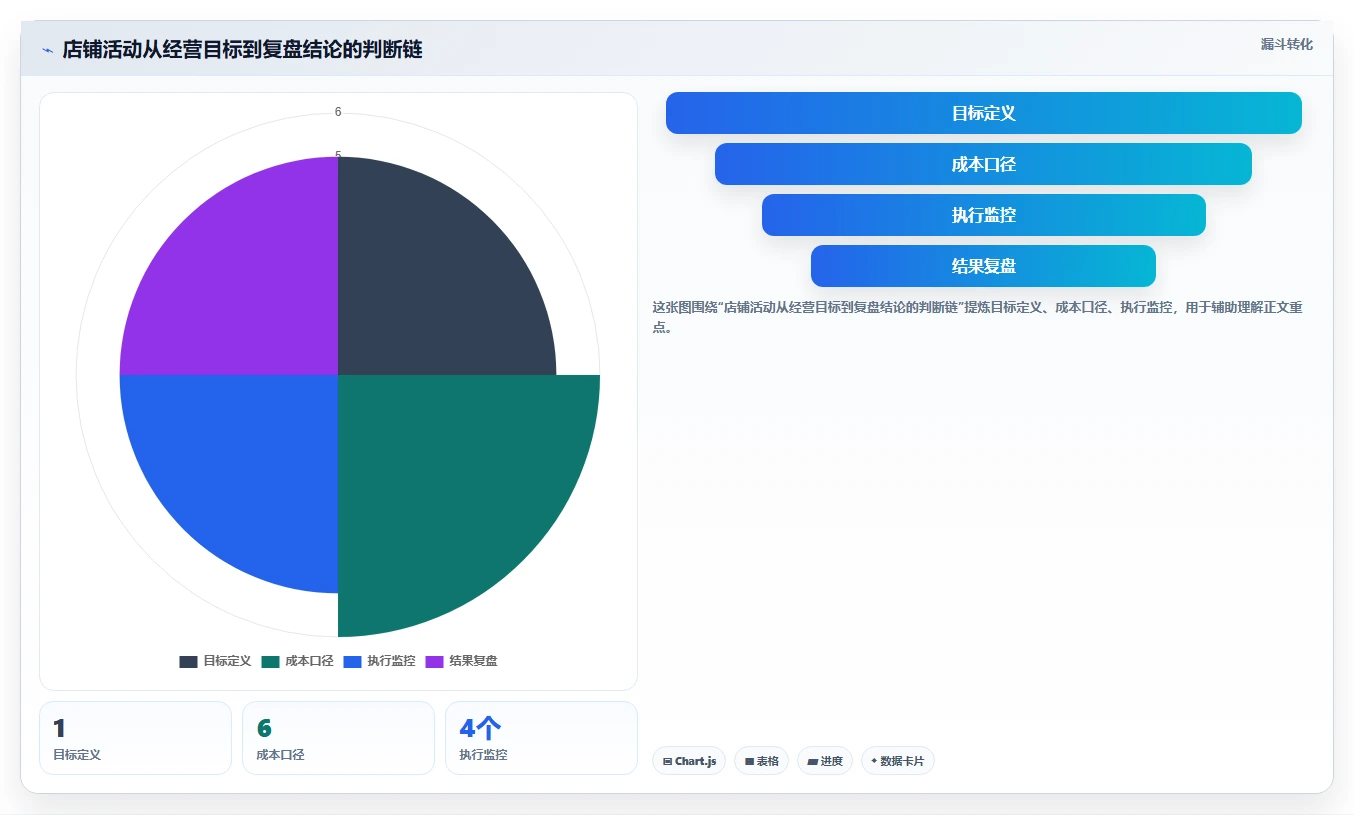Open the data card showing 1 目标定义

click(135, 738)
